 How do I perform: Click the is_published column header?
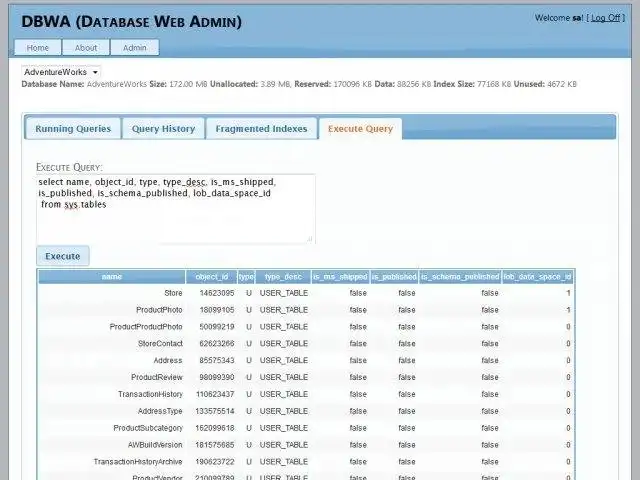[x=394, y=277]
